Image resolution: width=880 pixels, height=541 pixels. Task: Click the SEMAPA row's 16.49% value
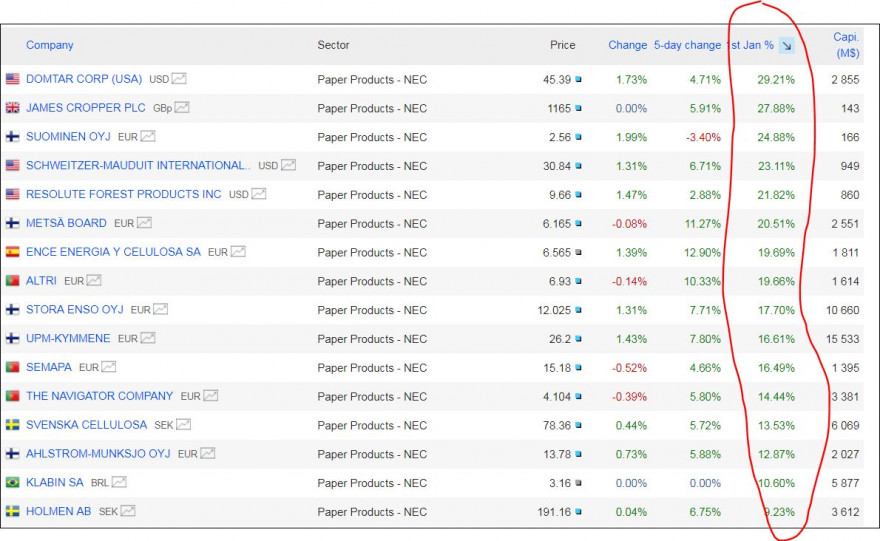(776, 368)
